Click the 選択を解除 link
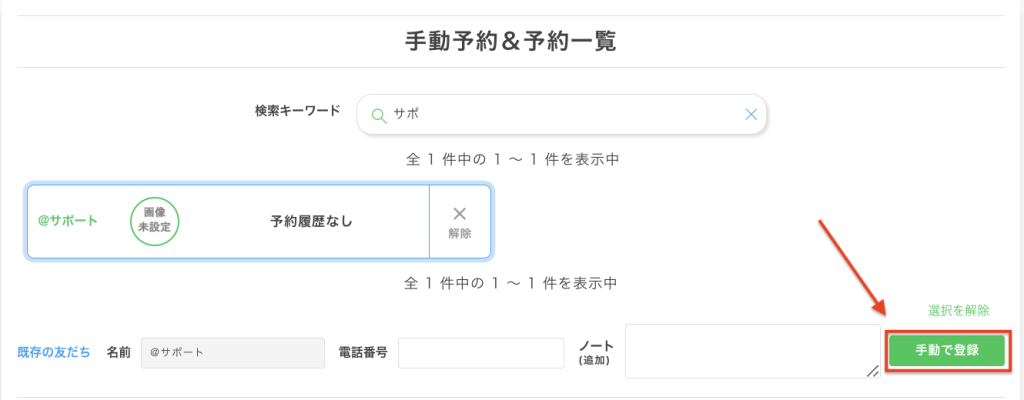The height and width of the screenshot is (400, 1024). pyautogui.click(x=958, y=310)
